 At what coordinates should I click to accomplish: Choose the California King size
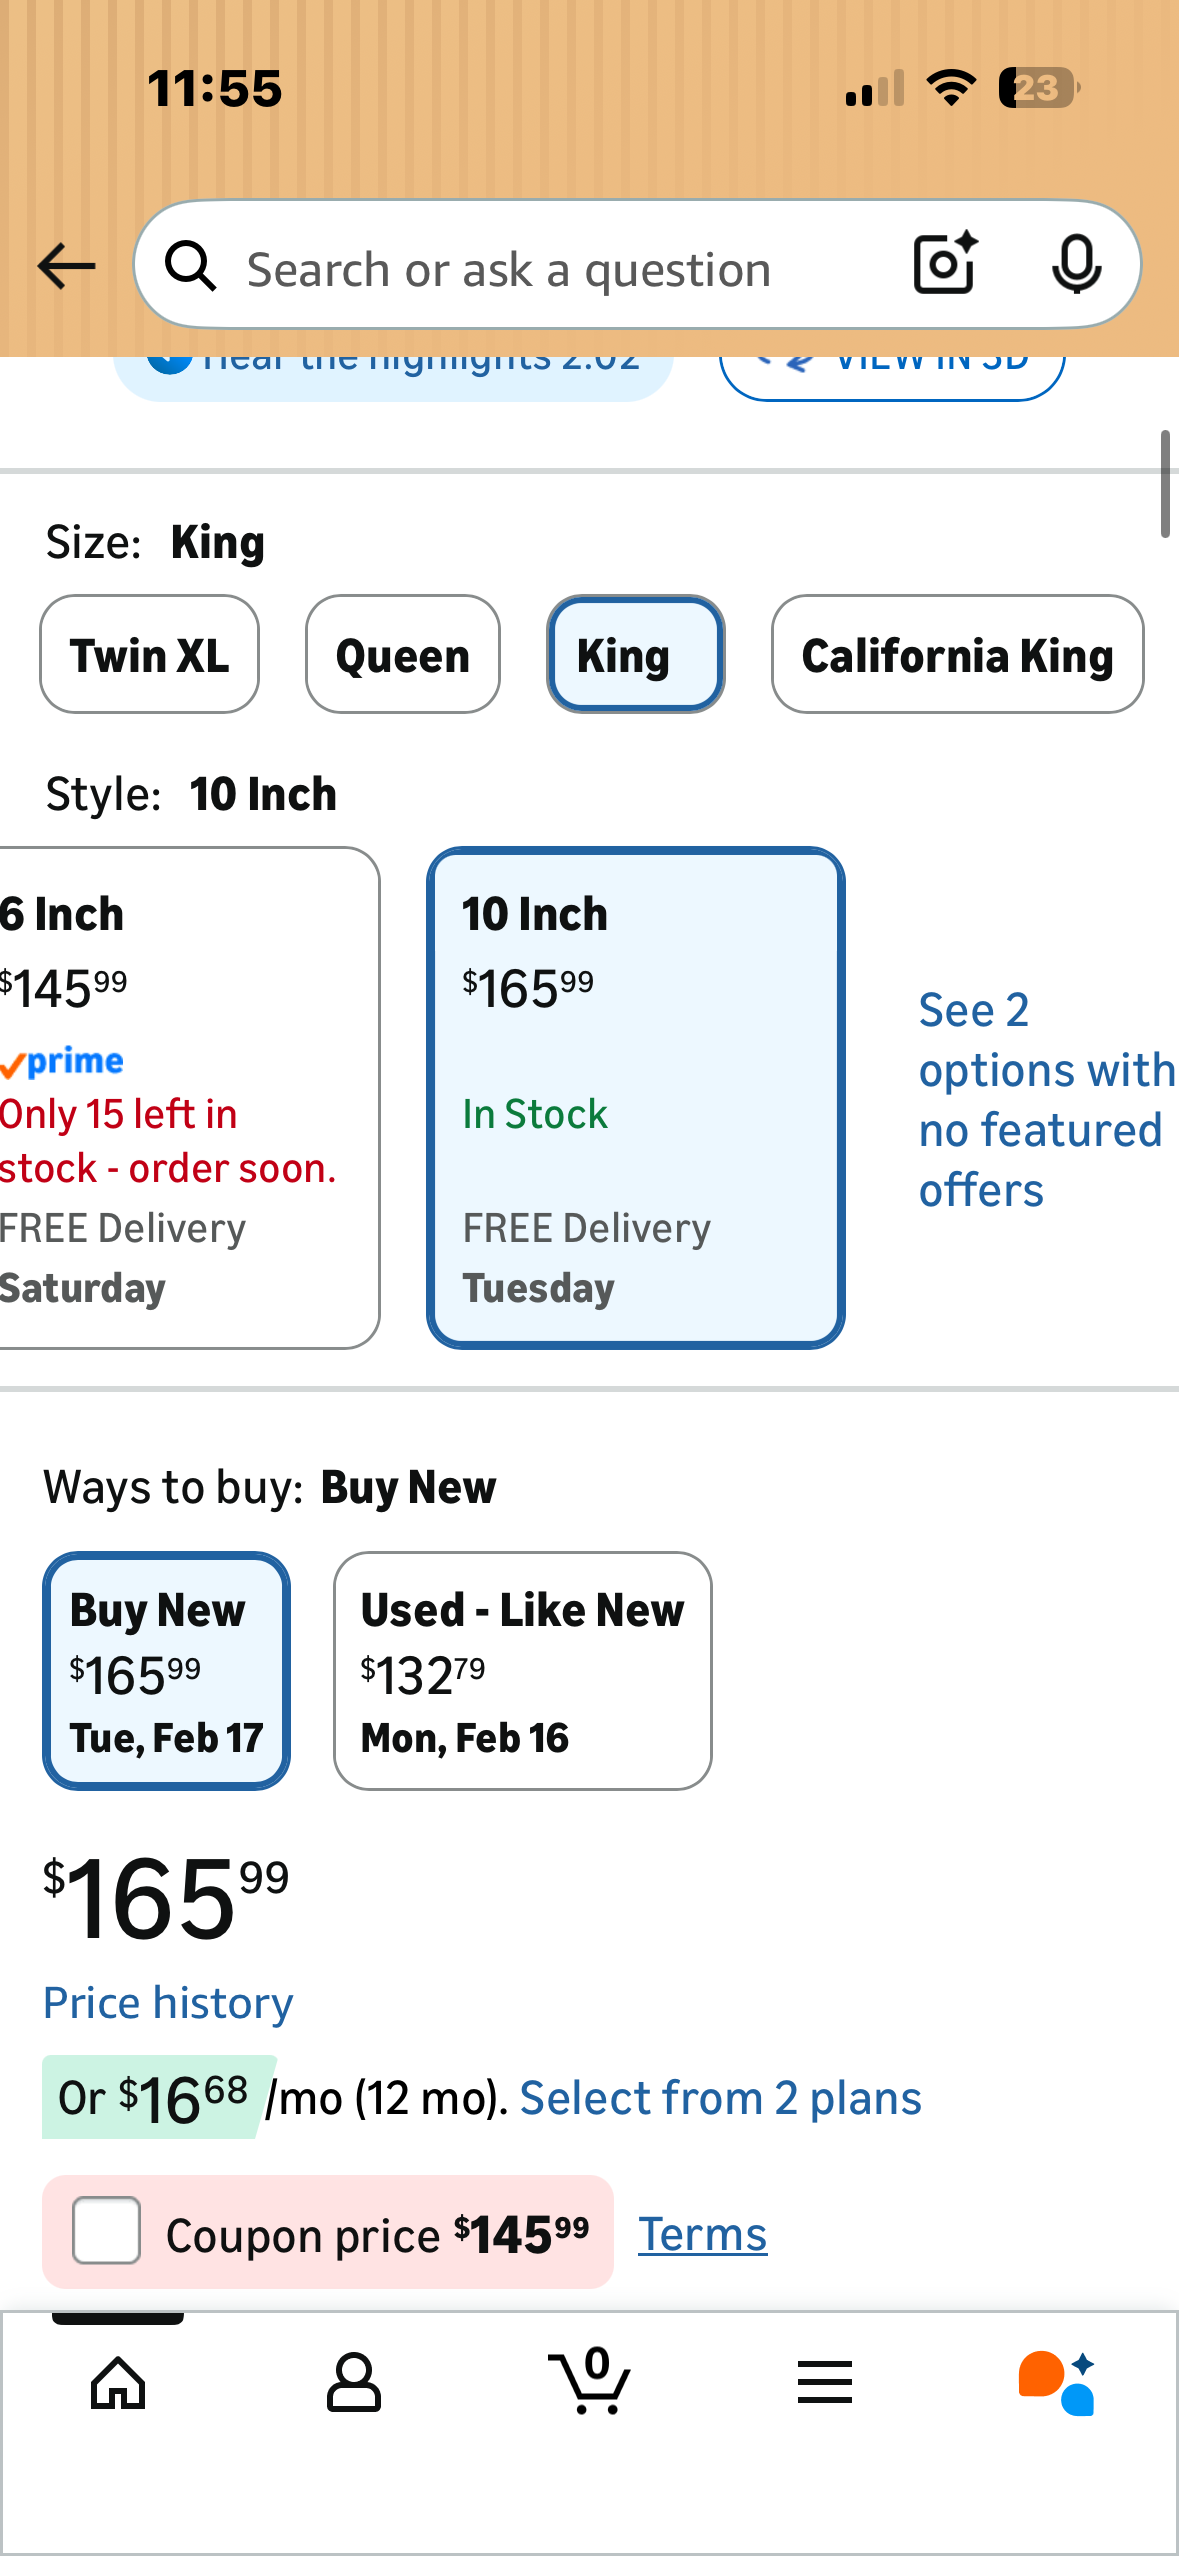click(x=957, y=655)
